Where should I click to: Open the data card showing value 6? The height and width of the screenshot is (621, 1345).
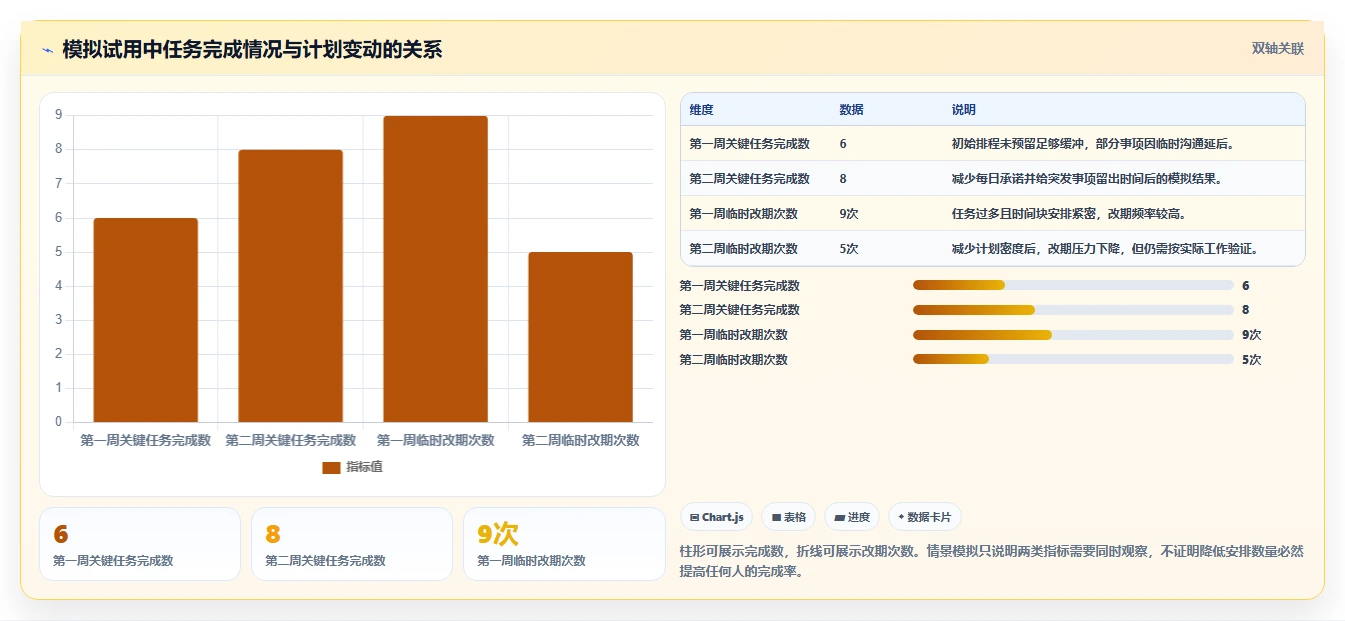pyautogui.click(x=140, y=544)
